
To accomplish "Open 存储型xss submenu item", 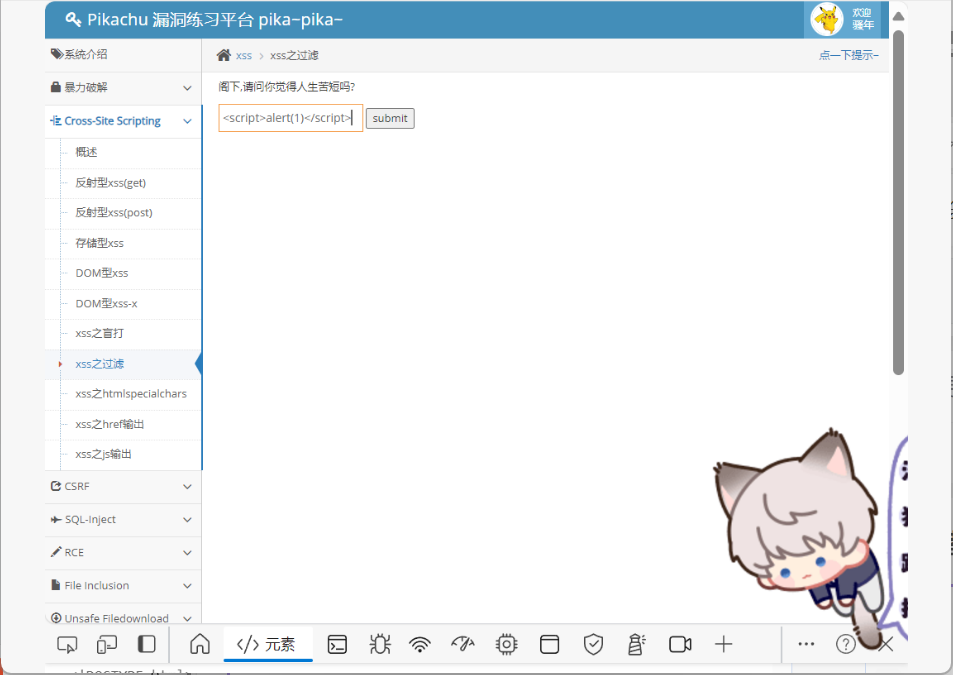I will click(100, 243).
